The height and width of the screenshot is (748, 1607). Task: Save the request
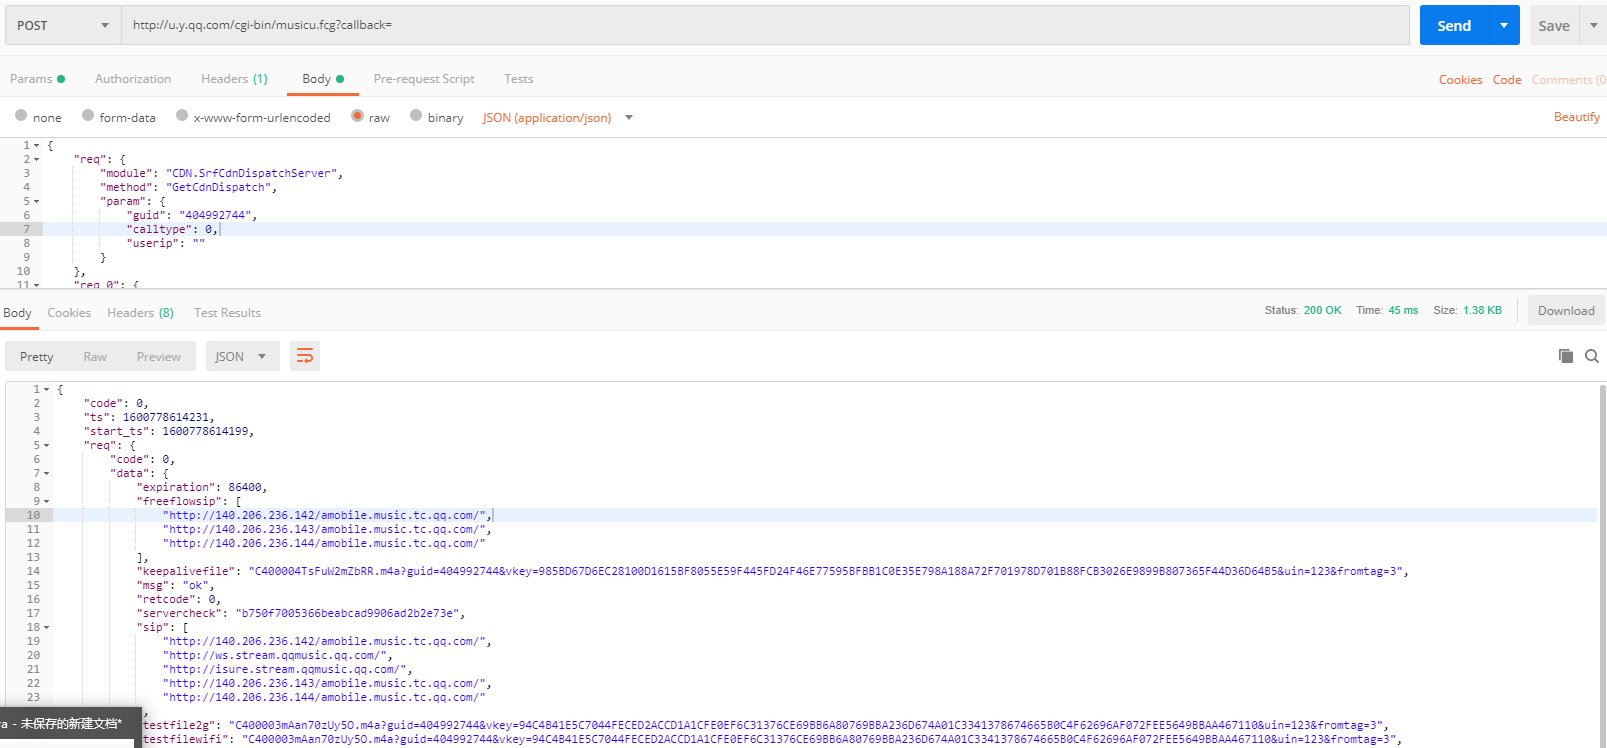pos(1554,25)
